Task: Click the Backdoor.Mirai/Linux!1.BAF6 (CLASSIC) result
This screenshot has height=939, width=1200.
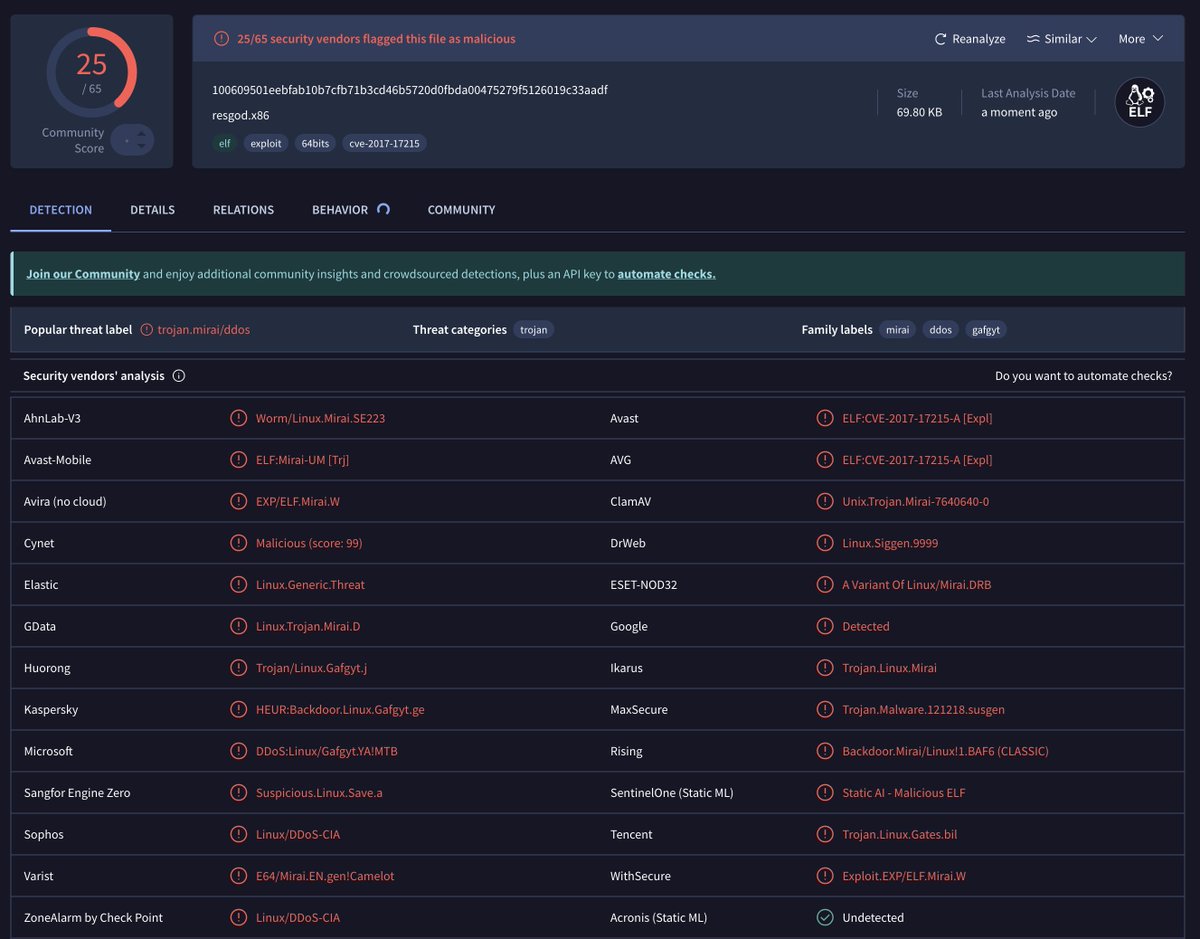Action: point(946,751)
